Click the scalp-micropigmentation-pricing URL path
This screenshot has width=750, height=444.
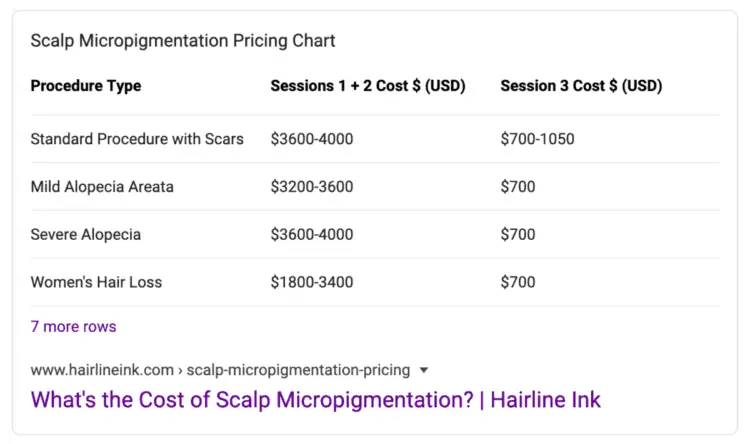point(298,370)
